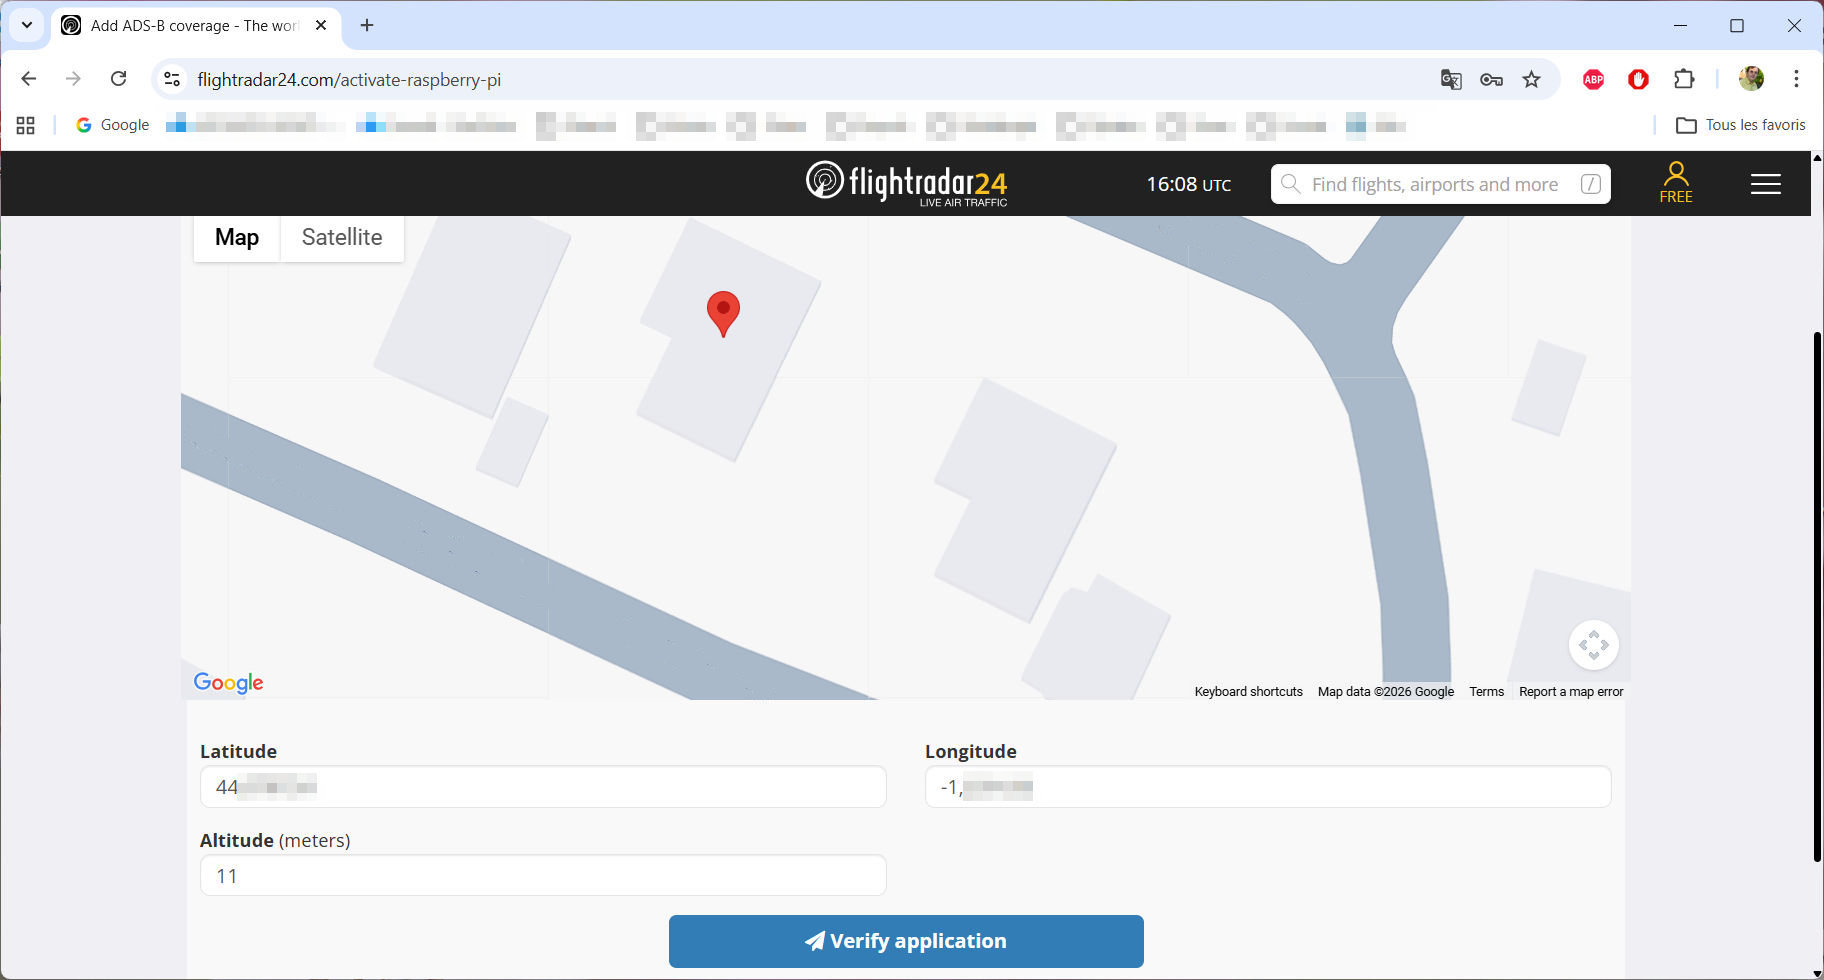Click the scrollbar down arrow
This screenshot has height=980, width=1824.
(1817, 973)
